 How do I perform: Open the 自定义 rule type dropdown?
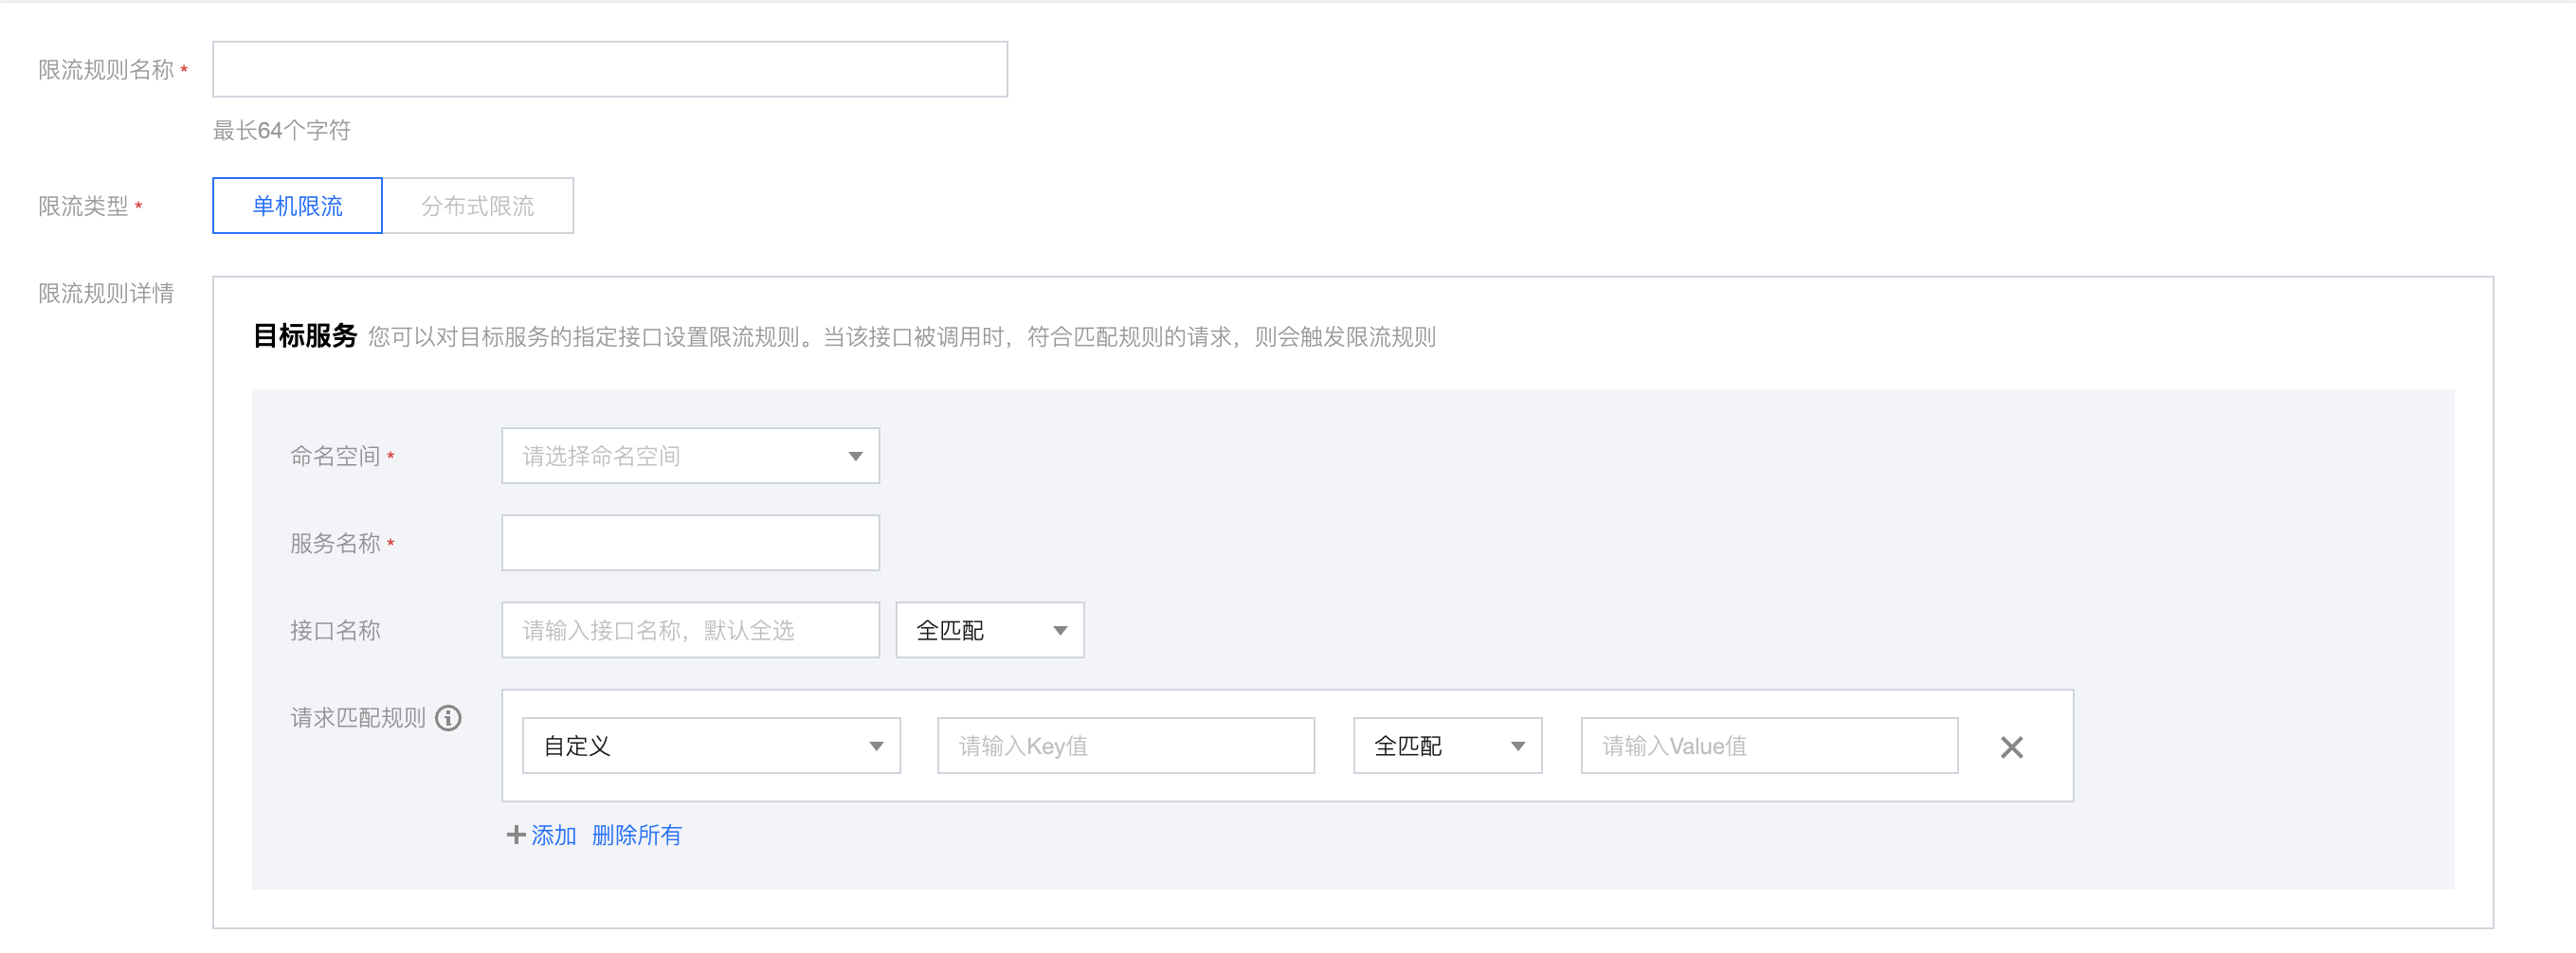coord(711,746)
